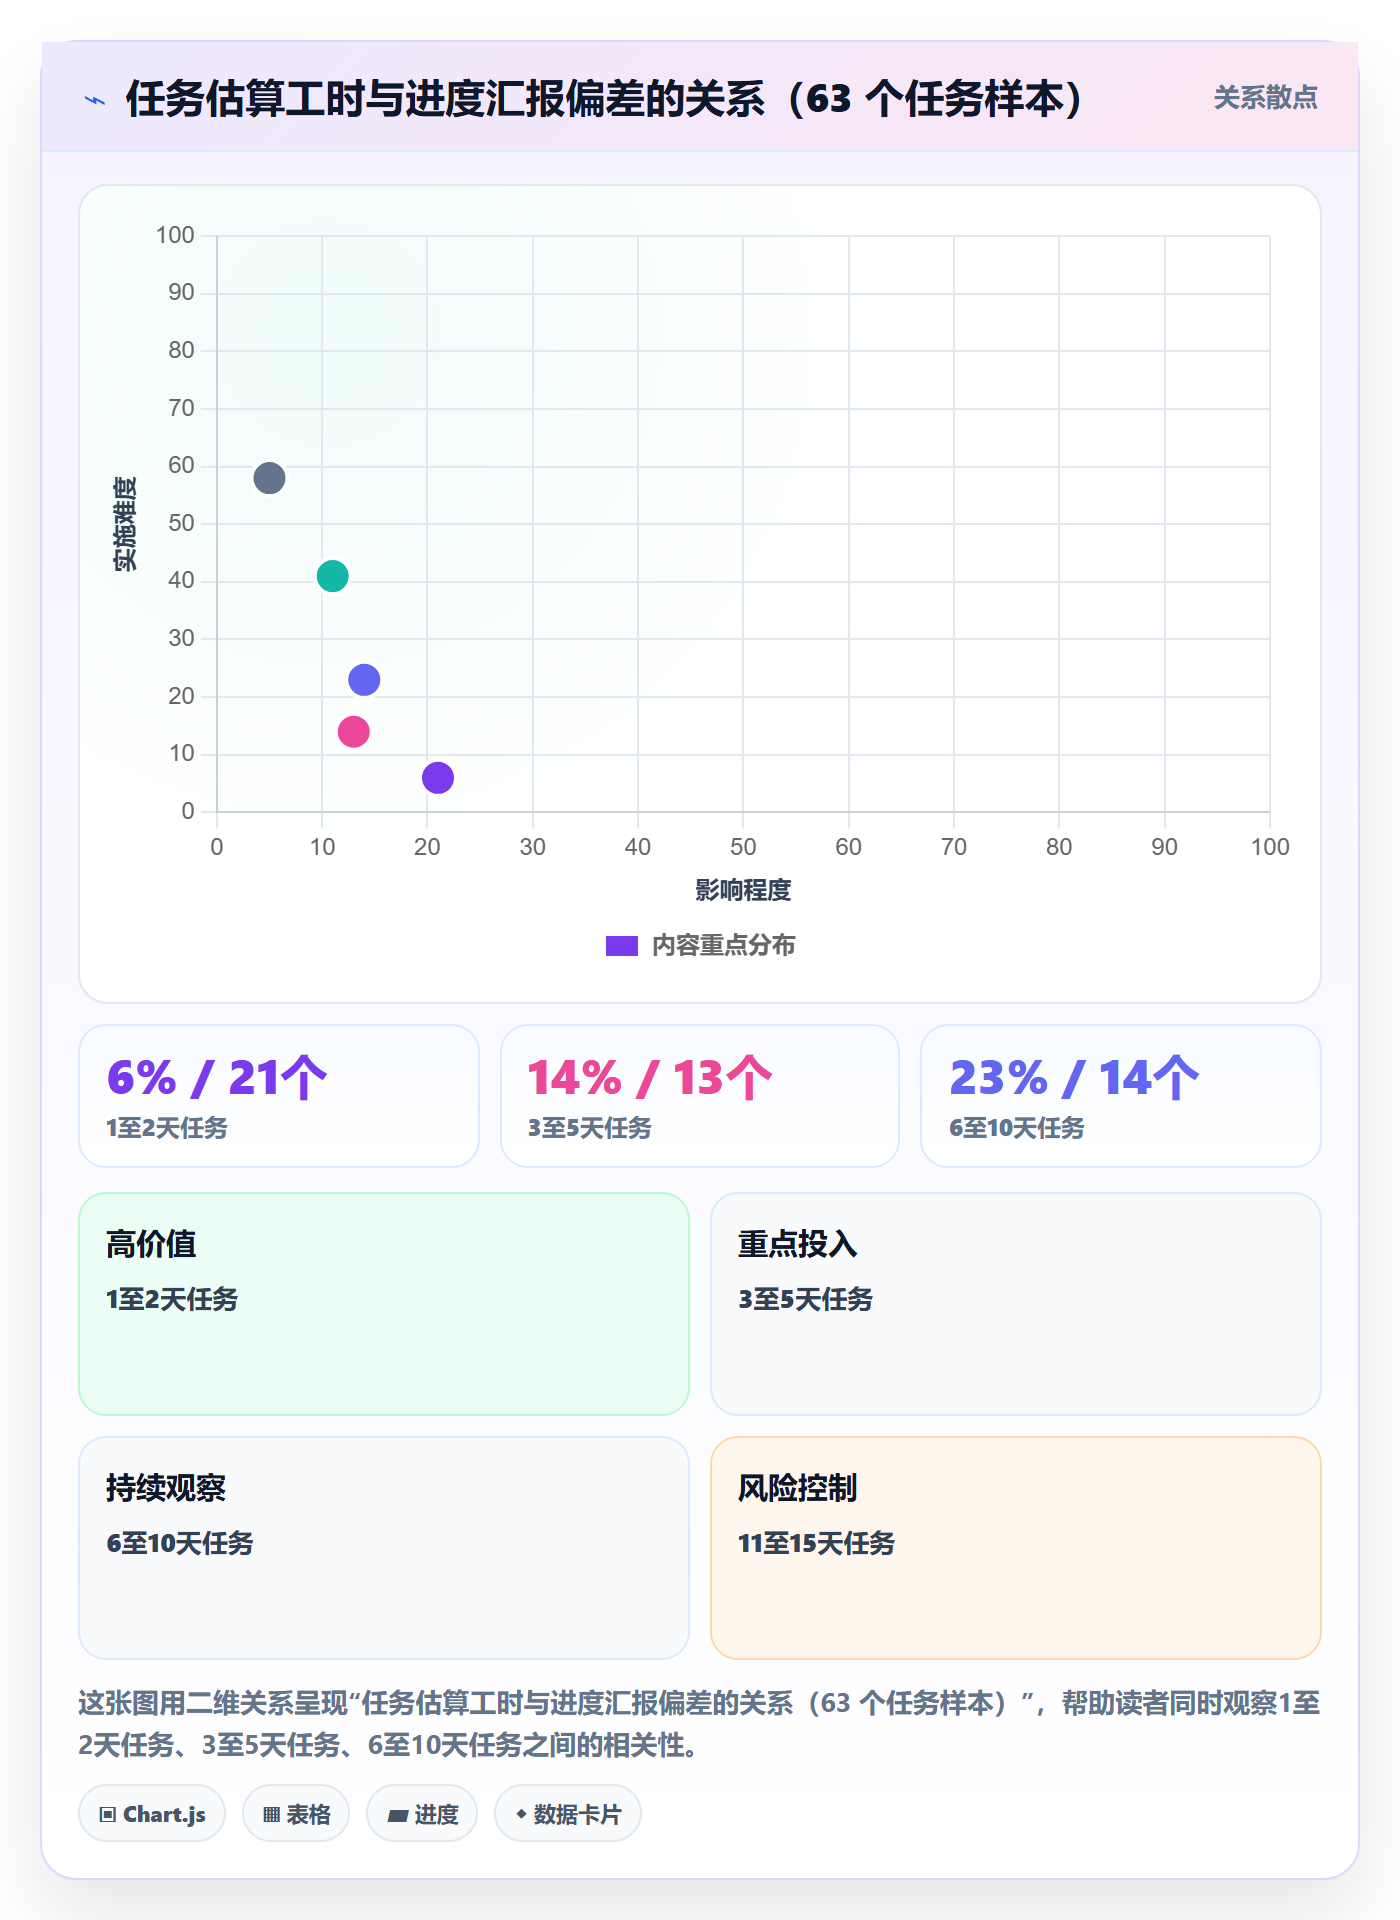Select the 持续观察 quadrant card
Viewport: 1400px width, 1920px height.
tap(384, 1548)
